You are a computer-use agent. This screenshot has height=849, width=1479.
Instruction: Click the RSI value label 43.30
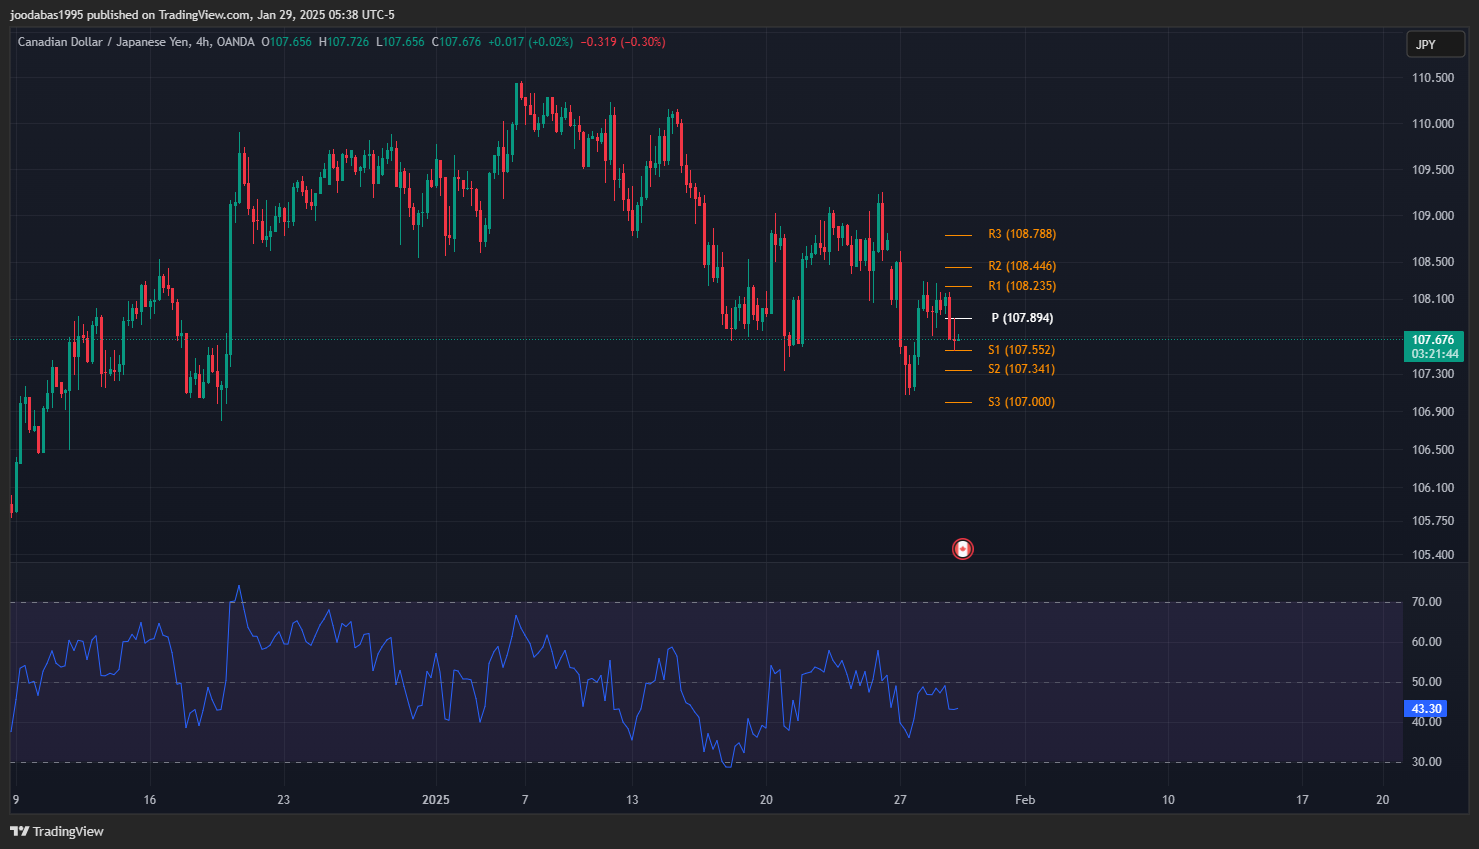(x=1425, y=709)
